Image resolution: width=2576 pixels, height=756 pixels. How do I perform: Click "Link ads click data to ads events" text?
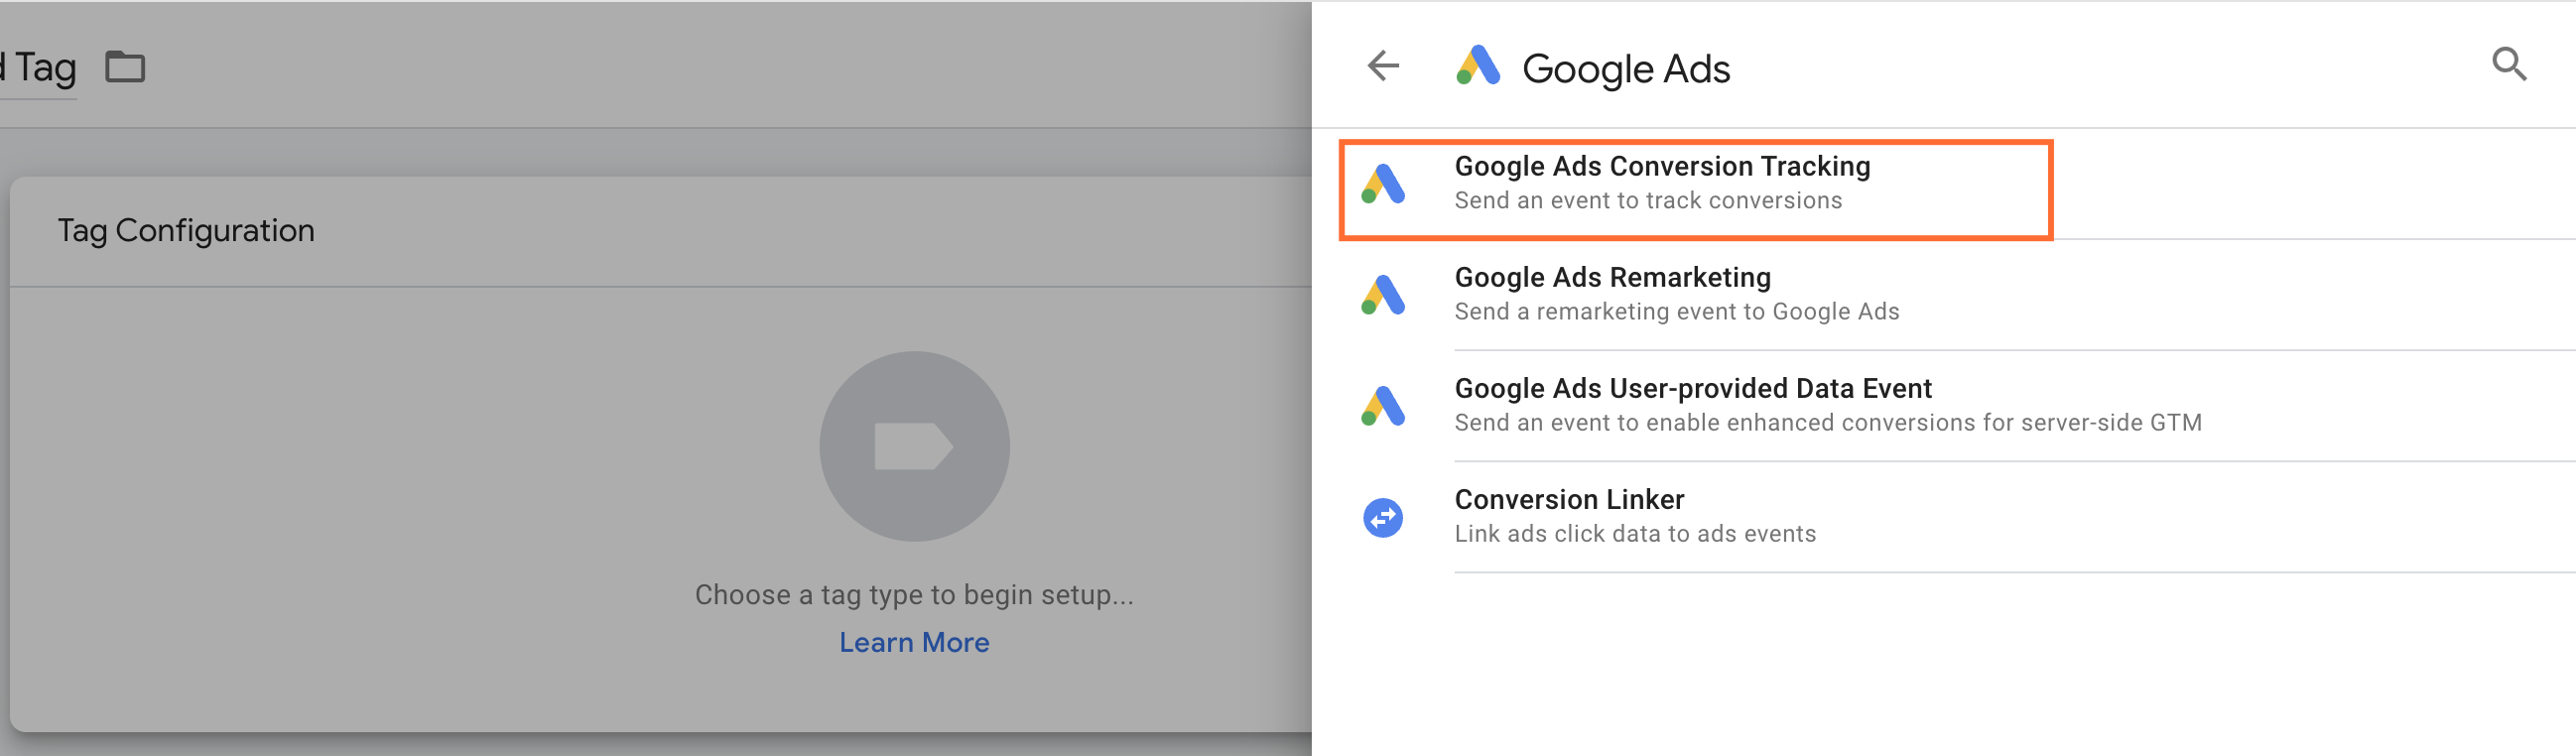[x=1634, y=534]
